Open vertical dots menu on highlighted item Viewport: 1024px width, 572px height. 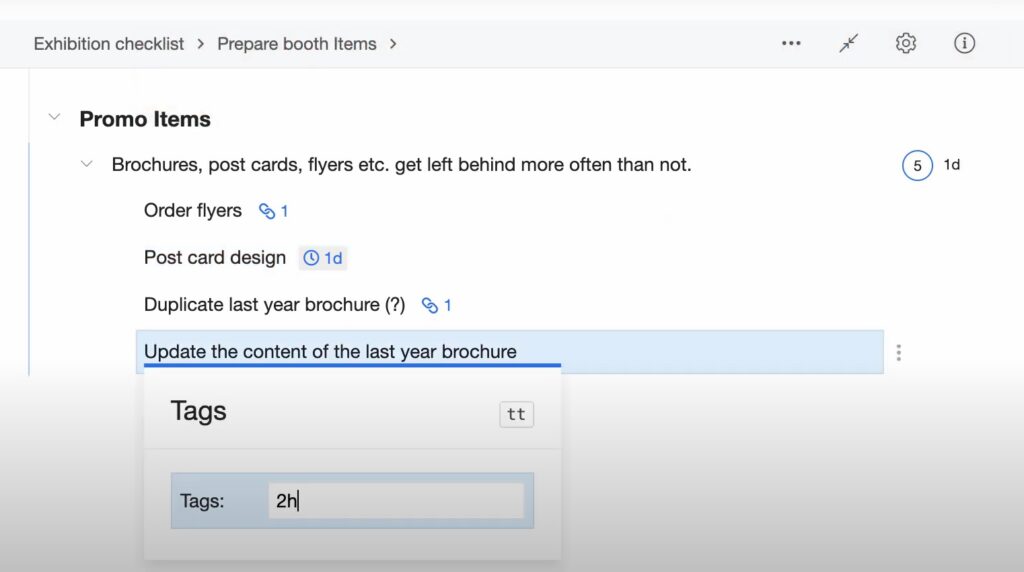click(x=899, y=352)
